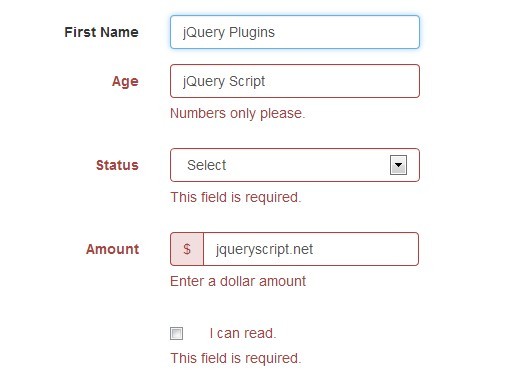Viewport: 509px width, 371px height.
Task: Click the jqueryscript.net text in Amount field
Action: point(264,250)
